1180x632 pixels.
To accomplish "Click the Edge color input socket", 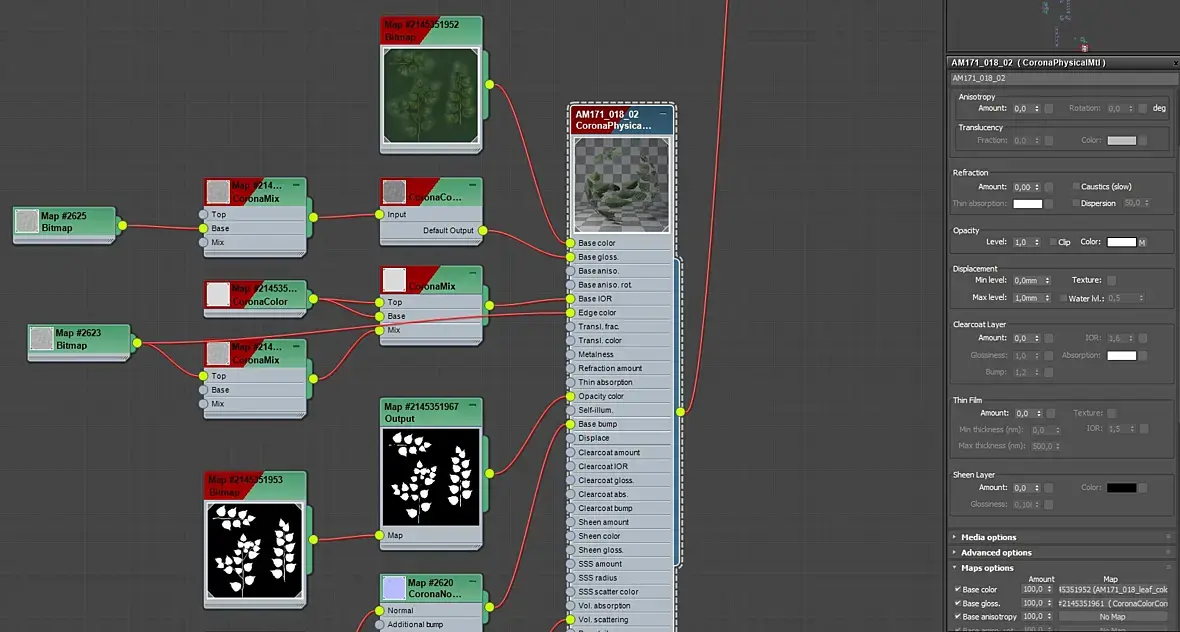I will [570, 313].
